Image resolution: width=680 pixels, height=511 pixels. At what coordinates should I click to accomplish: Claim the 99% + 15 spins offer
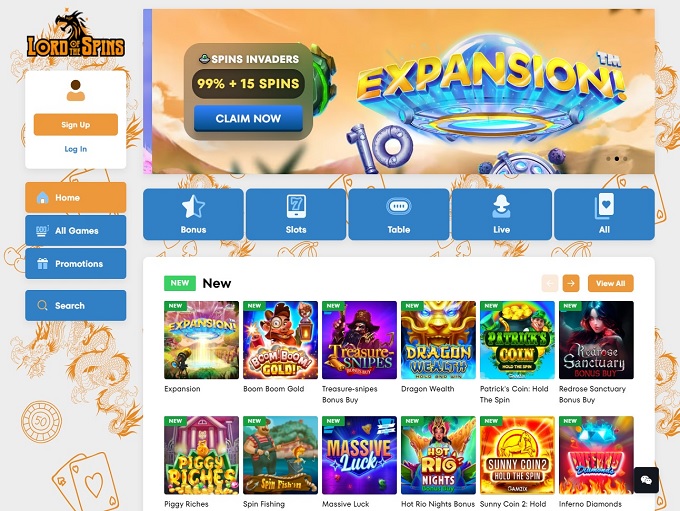248,118
